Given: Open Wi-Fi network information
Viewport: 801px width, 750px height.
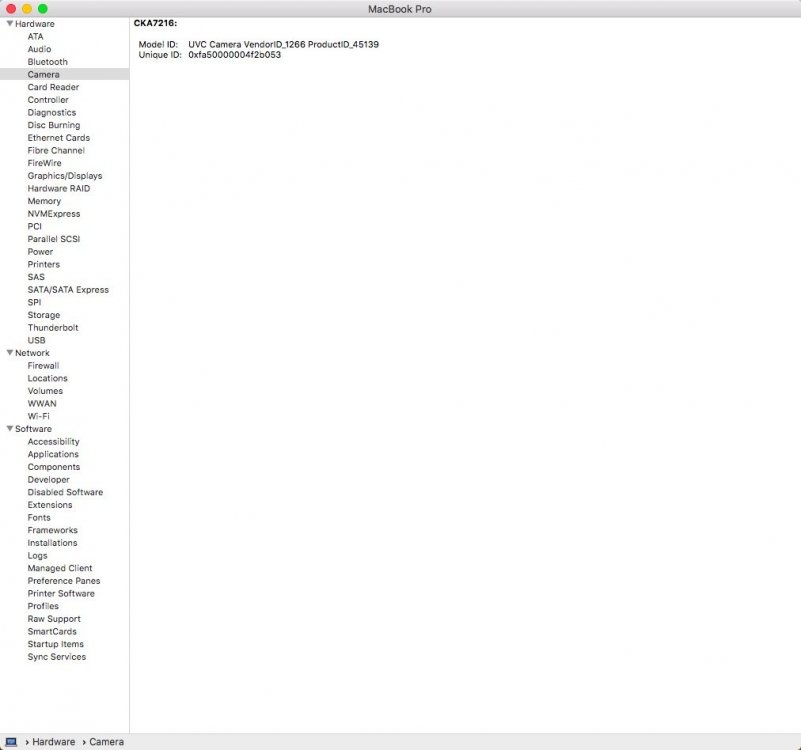Looking at the screenshot, I should click(x=38, y=416).
